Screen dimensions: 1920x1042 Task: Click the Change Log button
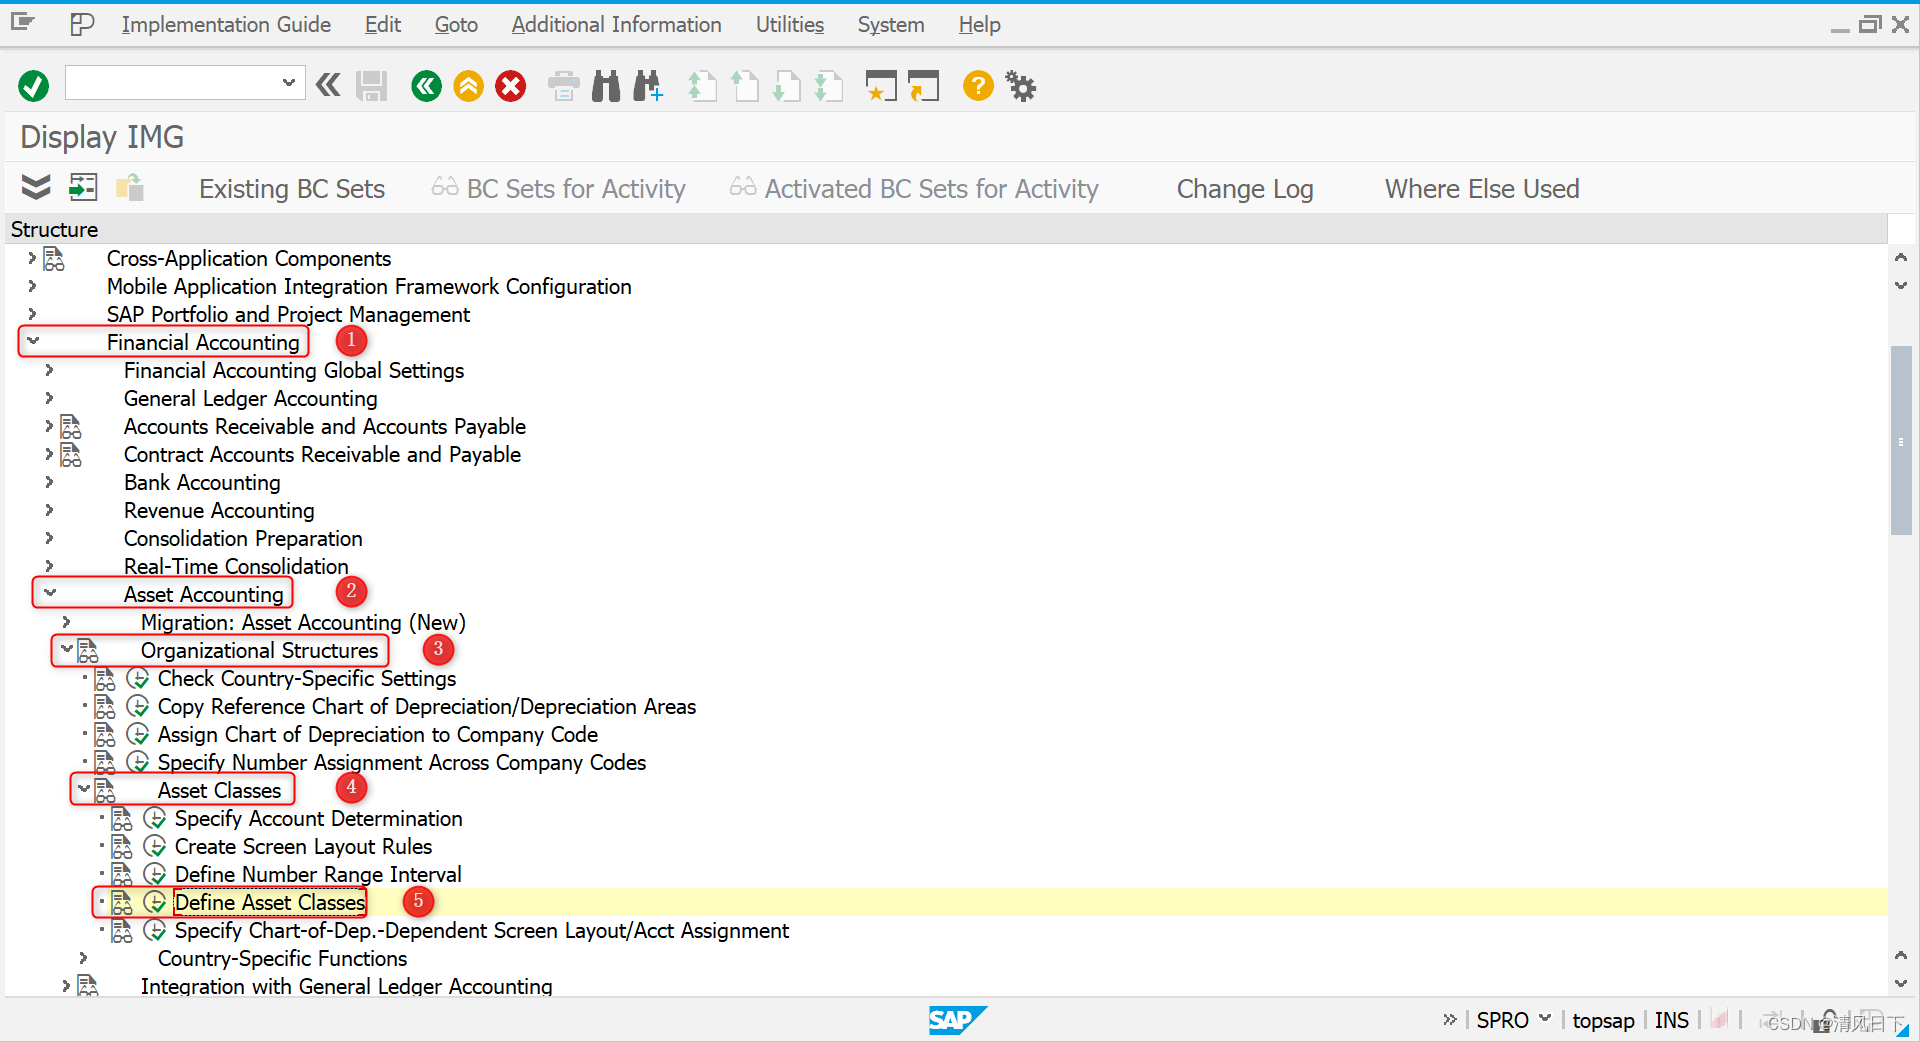(x=1245, y=189)
